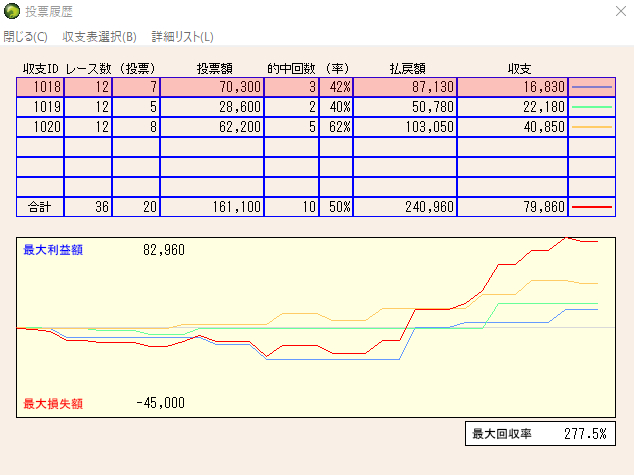Select the row with 収支ID 1019
634x475 pixels.
tap(40, 107)
